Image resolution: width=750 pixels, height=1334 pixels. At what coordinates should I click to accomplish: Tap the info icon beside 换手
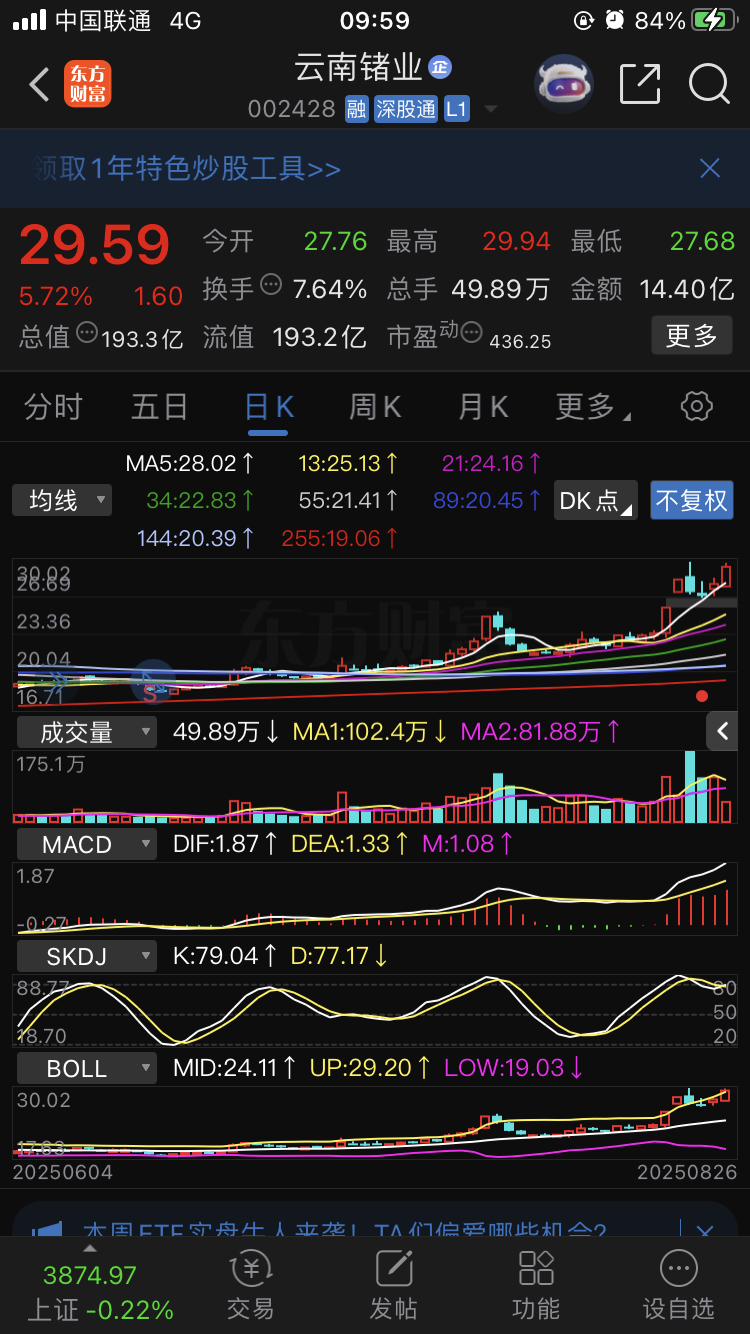tap(271, 286)
